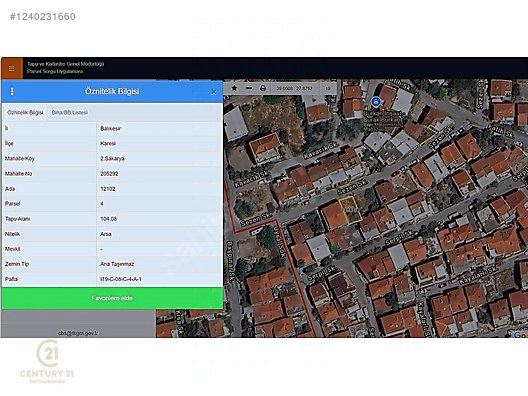The width and height of the screenshot is (528, 396).
Task: Click the Zemin Tip row label
Action: pyautogui.click(x=17, y=264)
